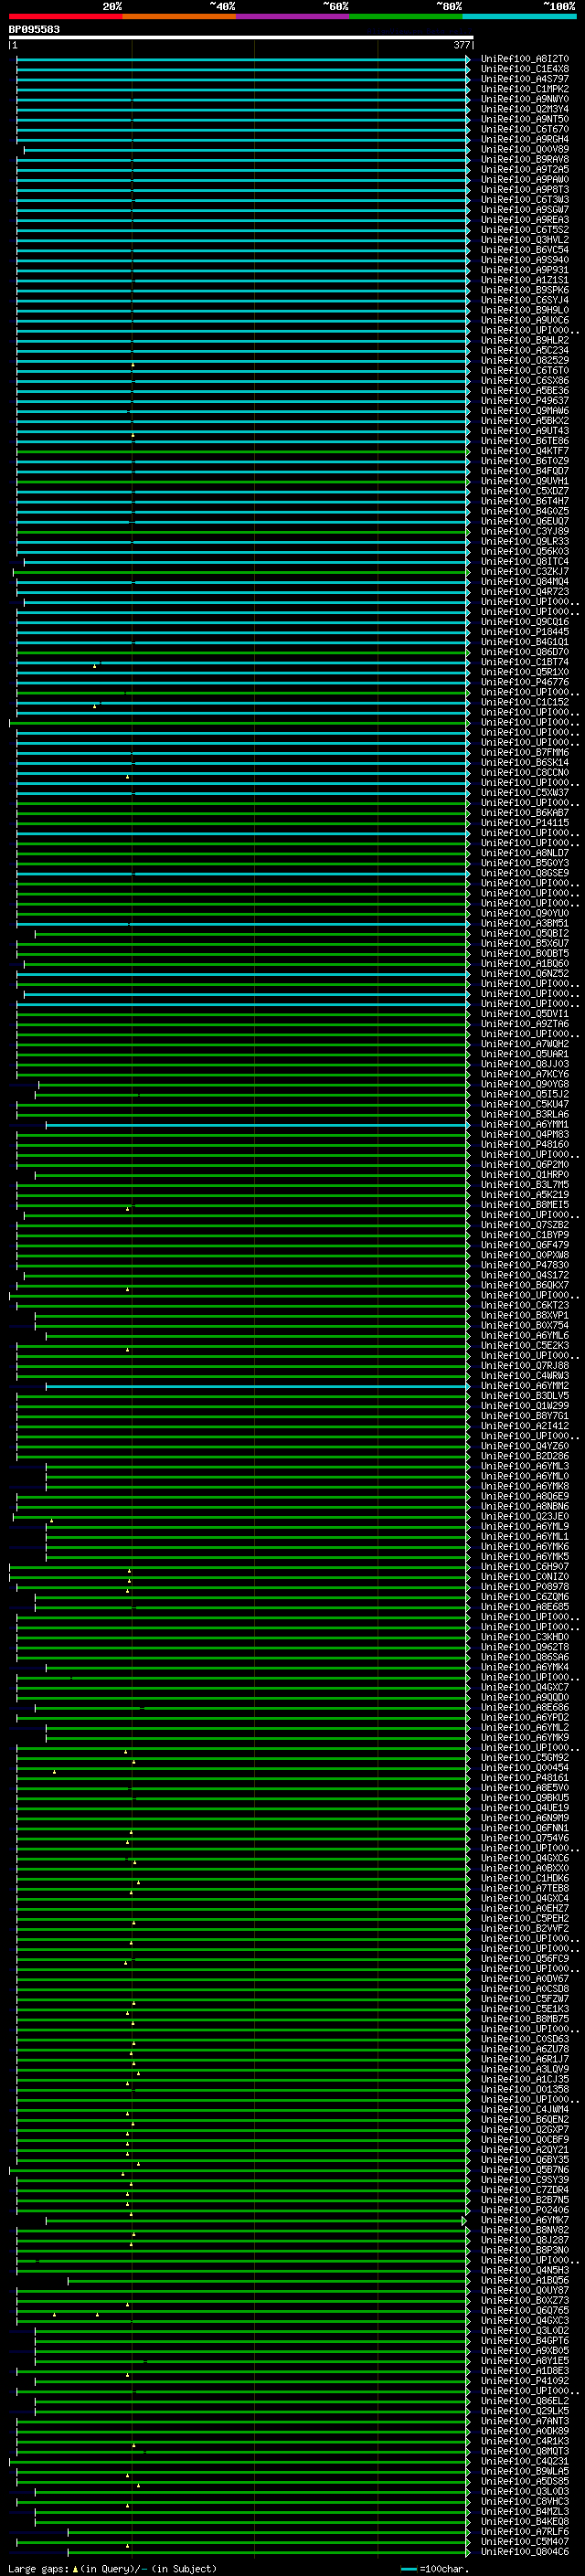Image resolution: width=585 pixels, height=2576 pixels.
Task: Click the alignment bar for UniRef100_Q00V89
Action: pyautogui.click(x=247, y=150)
